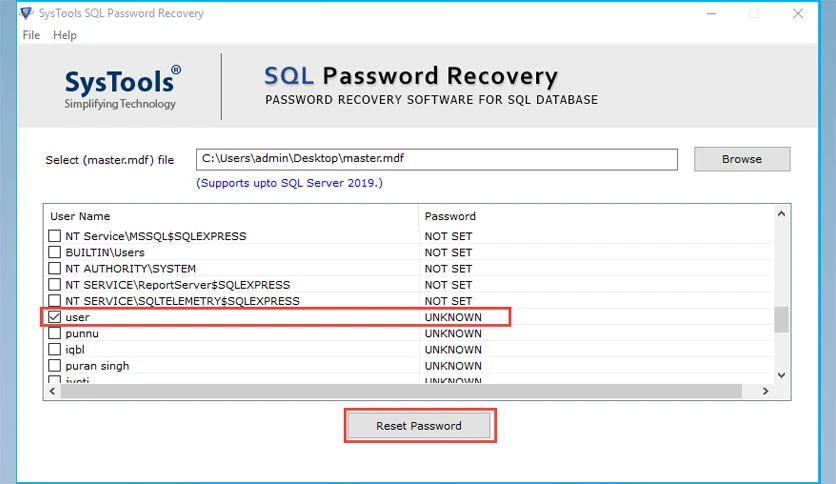Screen dimensions: 836x484
Task: Click UNKNOWN password cell for punnu
Action: tap(453, 333)
